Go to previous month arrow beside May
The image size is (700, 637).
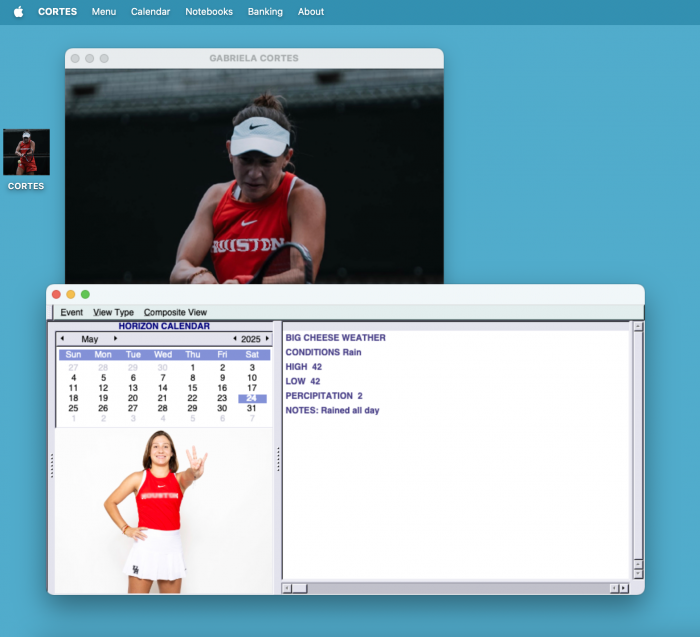pos(62,339)
